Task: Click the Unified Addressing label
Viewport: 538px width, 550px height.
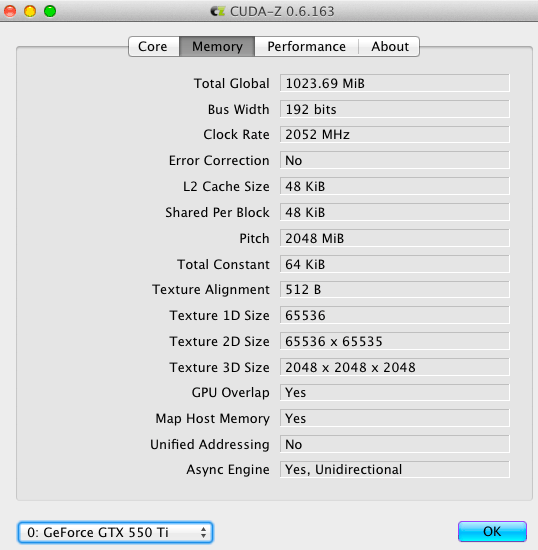Action: click(x=210, y=445)
